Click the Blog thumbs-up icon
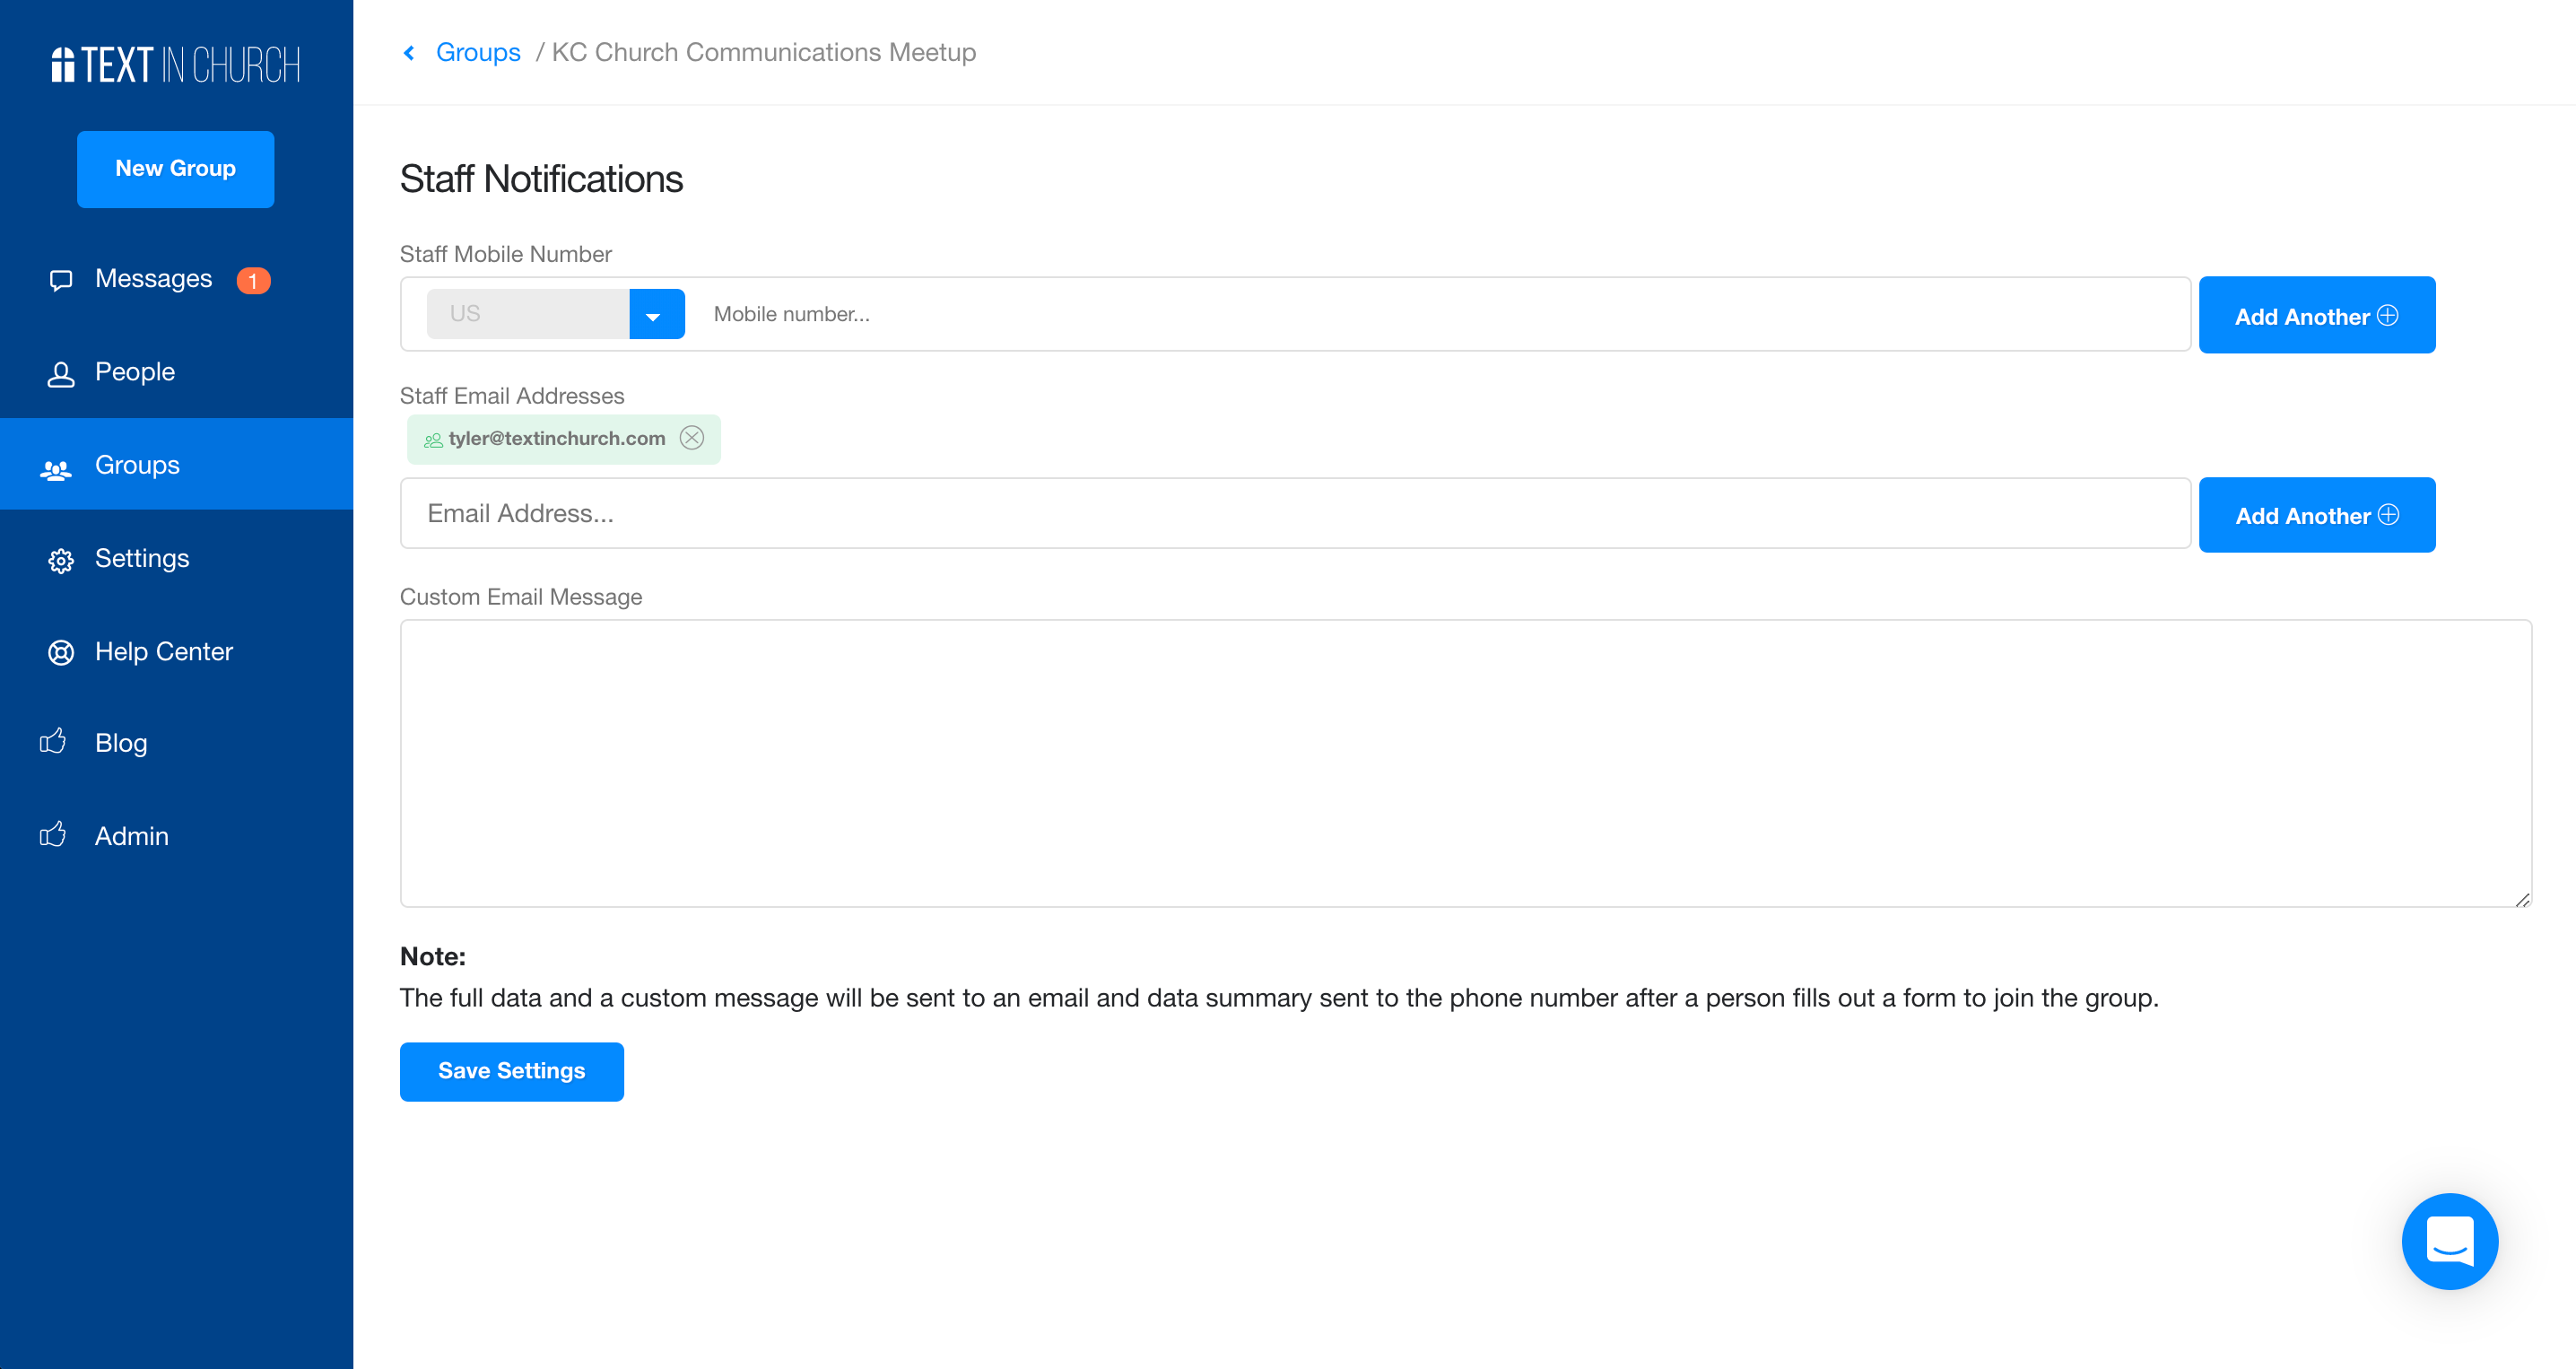The image size is (2576, 1369). click(x=53, y=741)
